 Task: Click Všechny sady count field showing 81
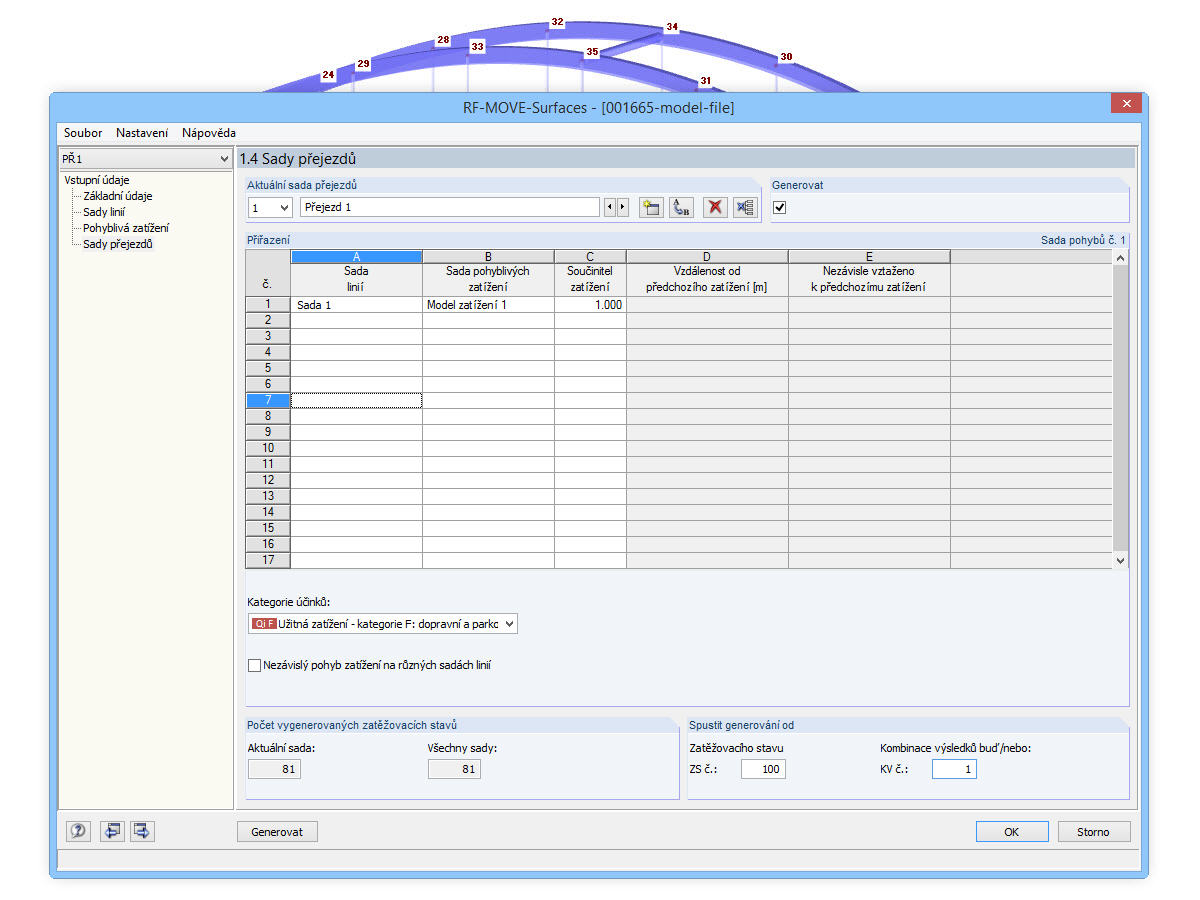[454, 769]
